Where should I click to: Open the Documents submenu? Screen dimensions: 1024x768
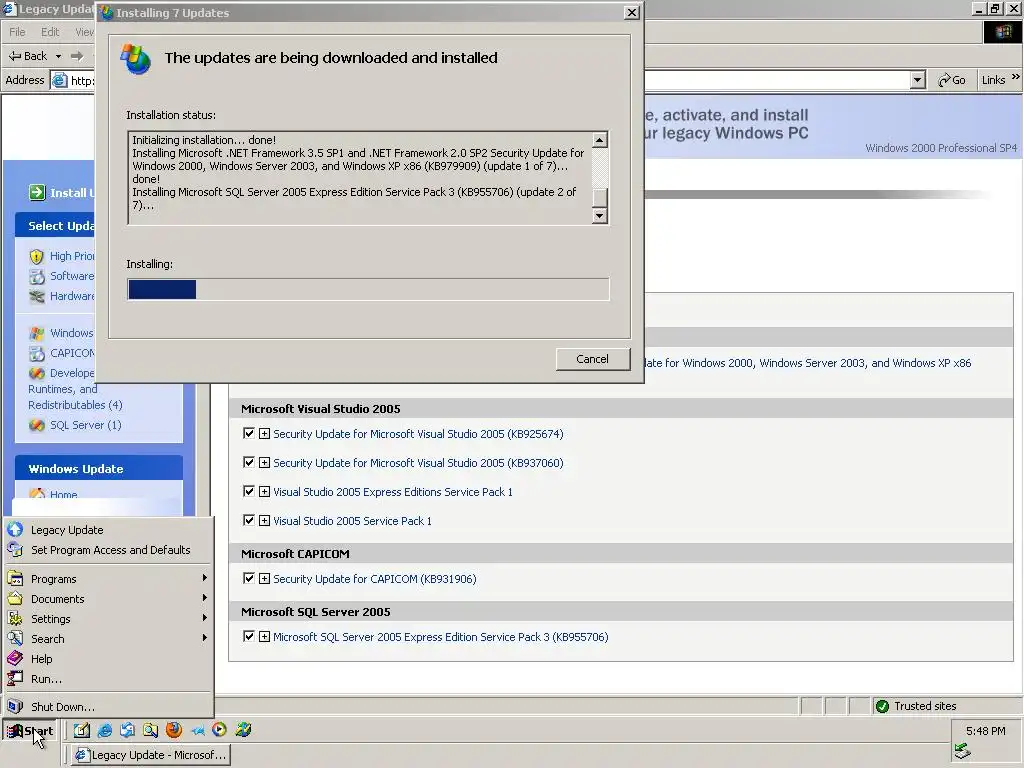(108, 599)
